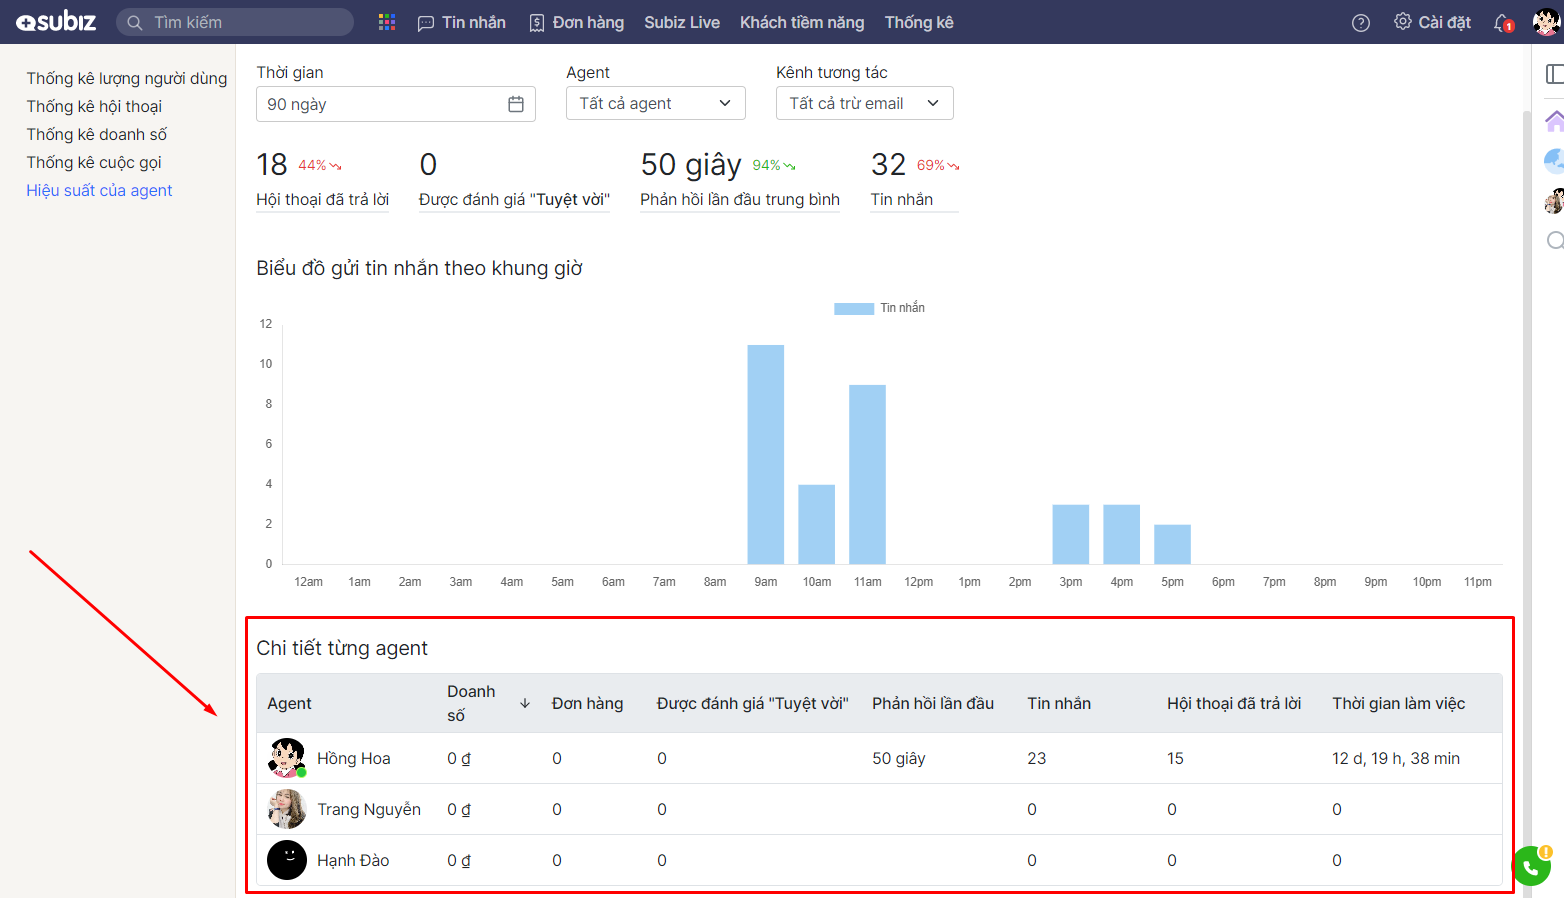Go to the Tin nhắn menu

(462, 22)
